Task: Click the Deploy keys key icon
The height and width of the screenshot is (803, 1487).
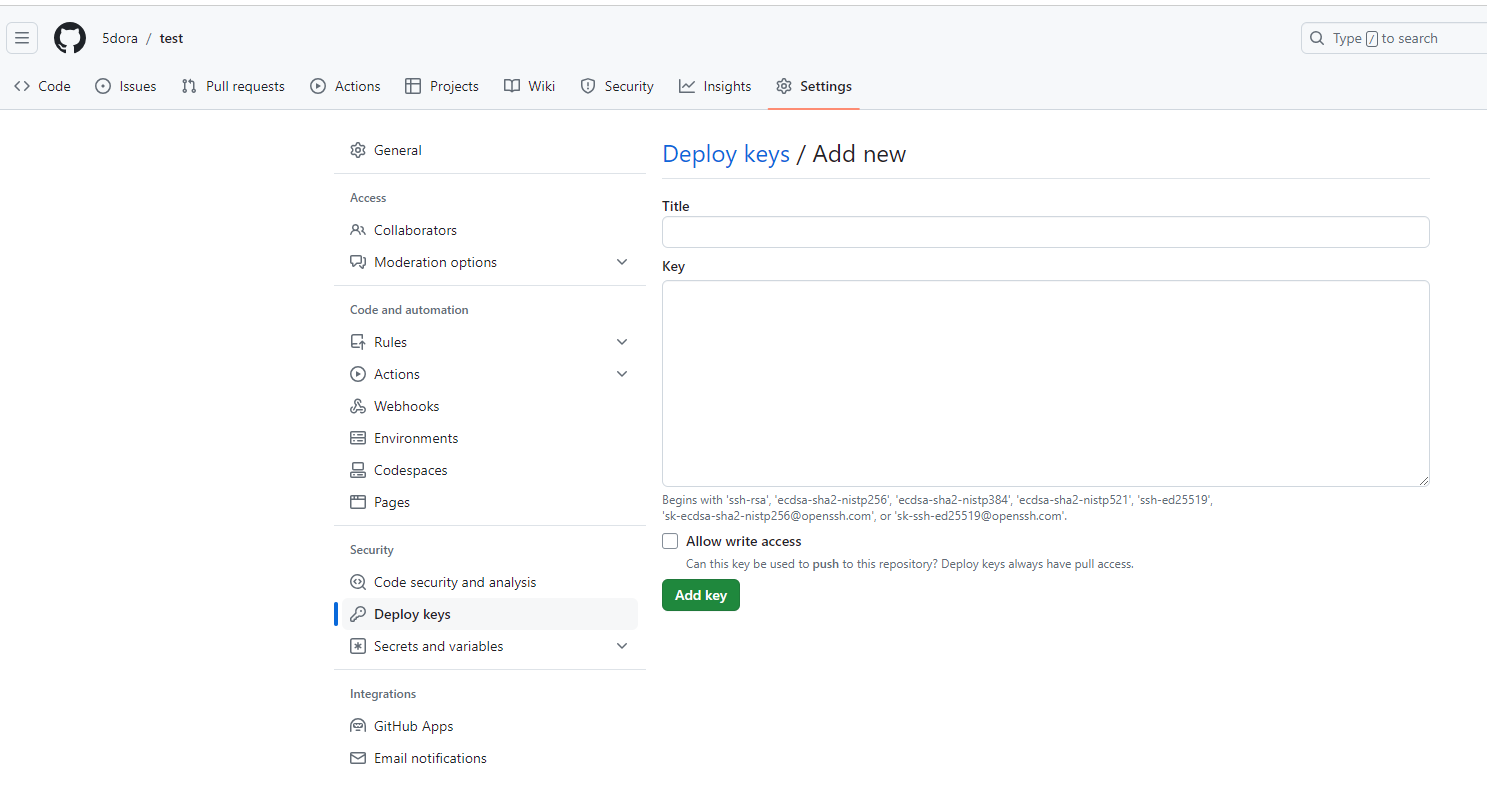Action: [358, 614]
